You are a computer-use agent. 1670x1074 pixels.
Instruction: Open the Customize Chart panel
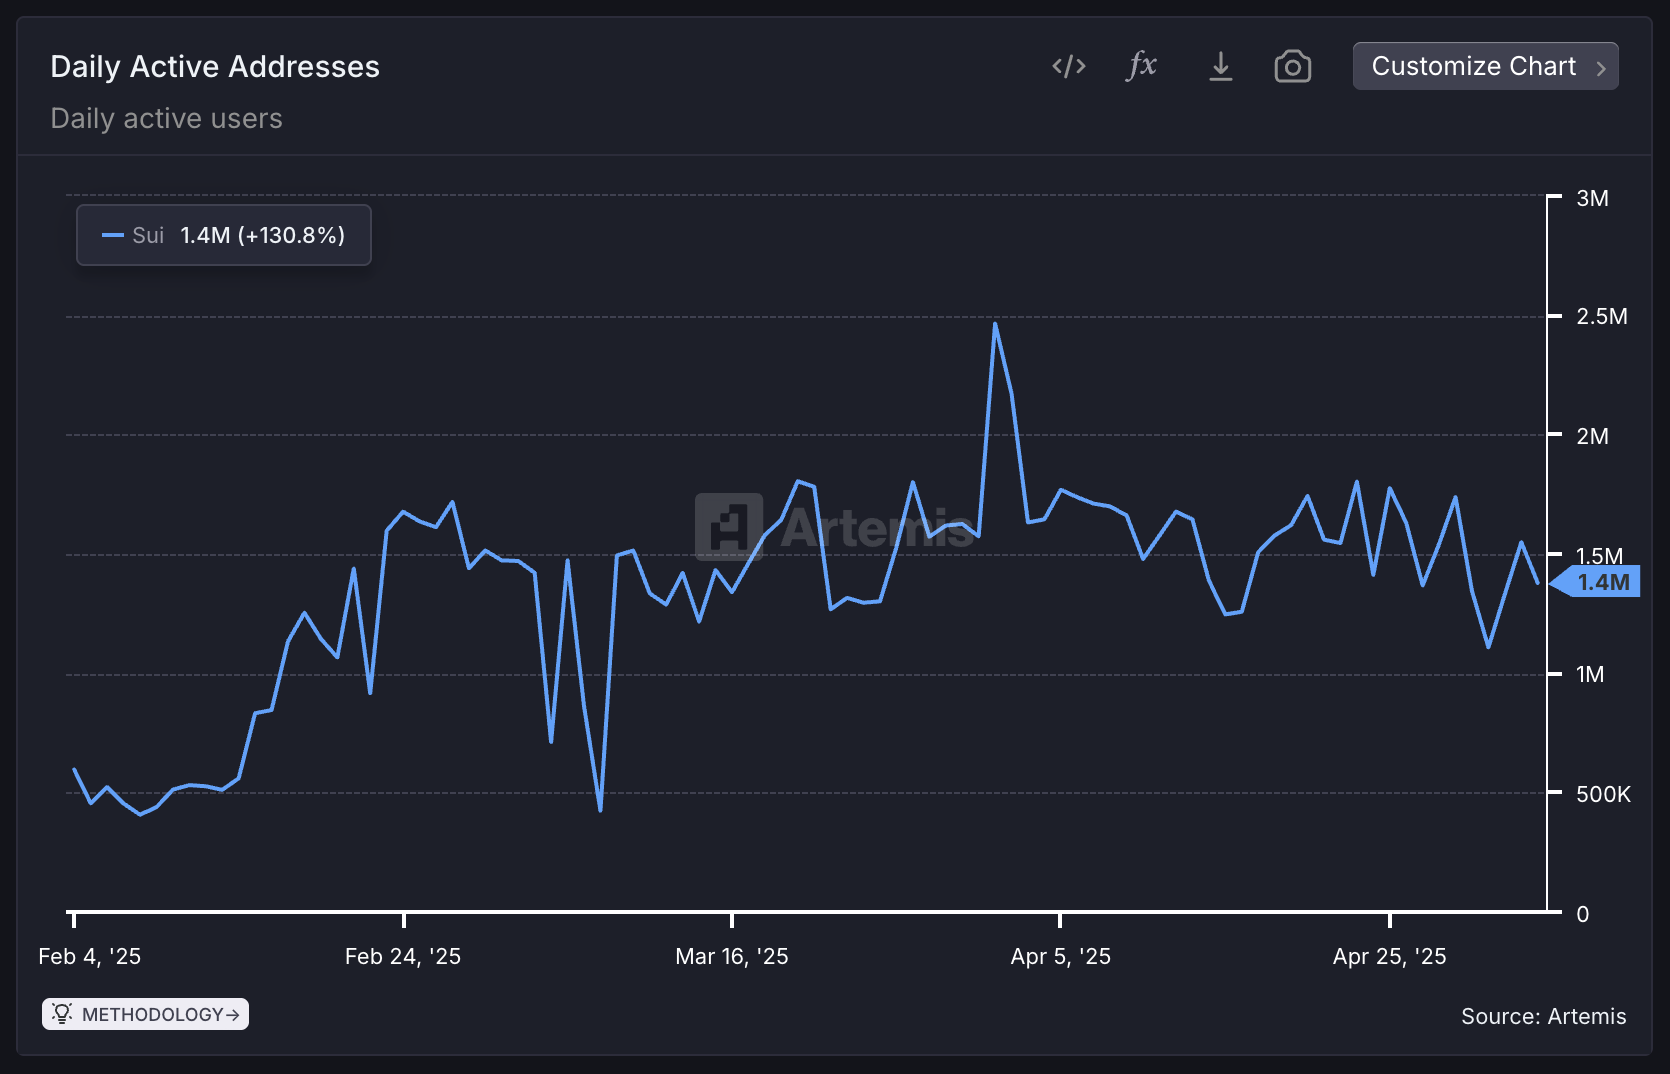[x=1485, y=66]
